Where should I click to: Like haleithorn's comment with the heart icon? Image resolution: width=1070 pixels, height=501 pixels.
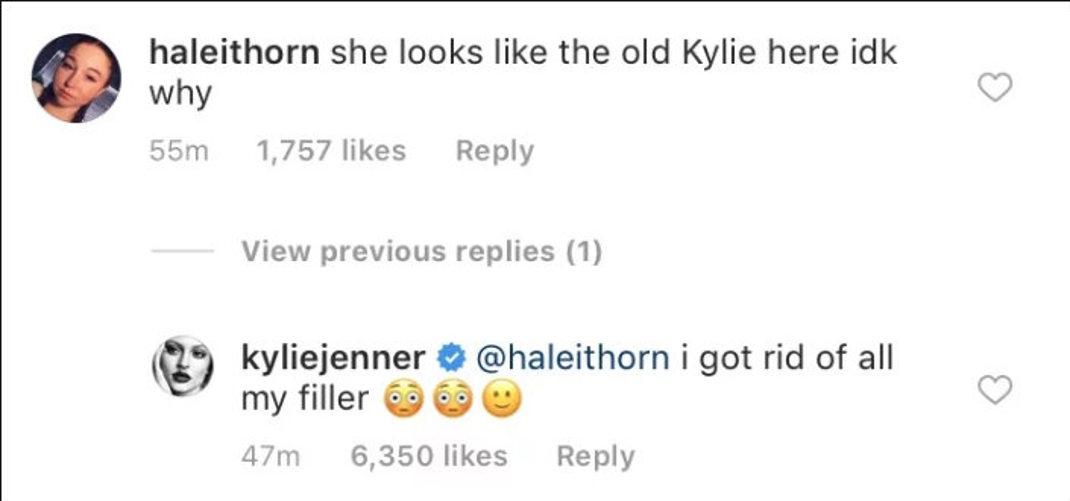994,88
